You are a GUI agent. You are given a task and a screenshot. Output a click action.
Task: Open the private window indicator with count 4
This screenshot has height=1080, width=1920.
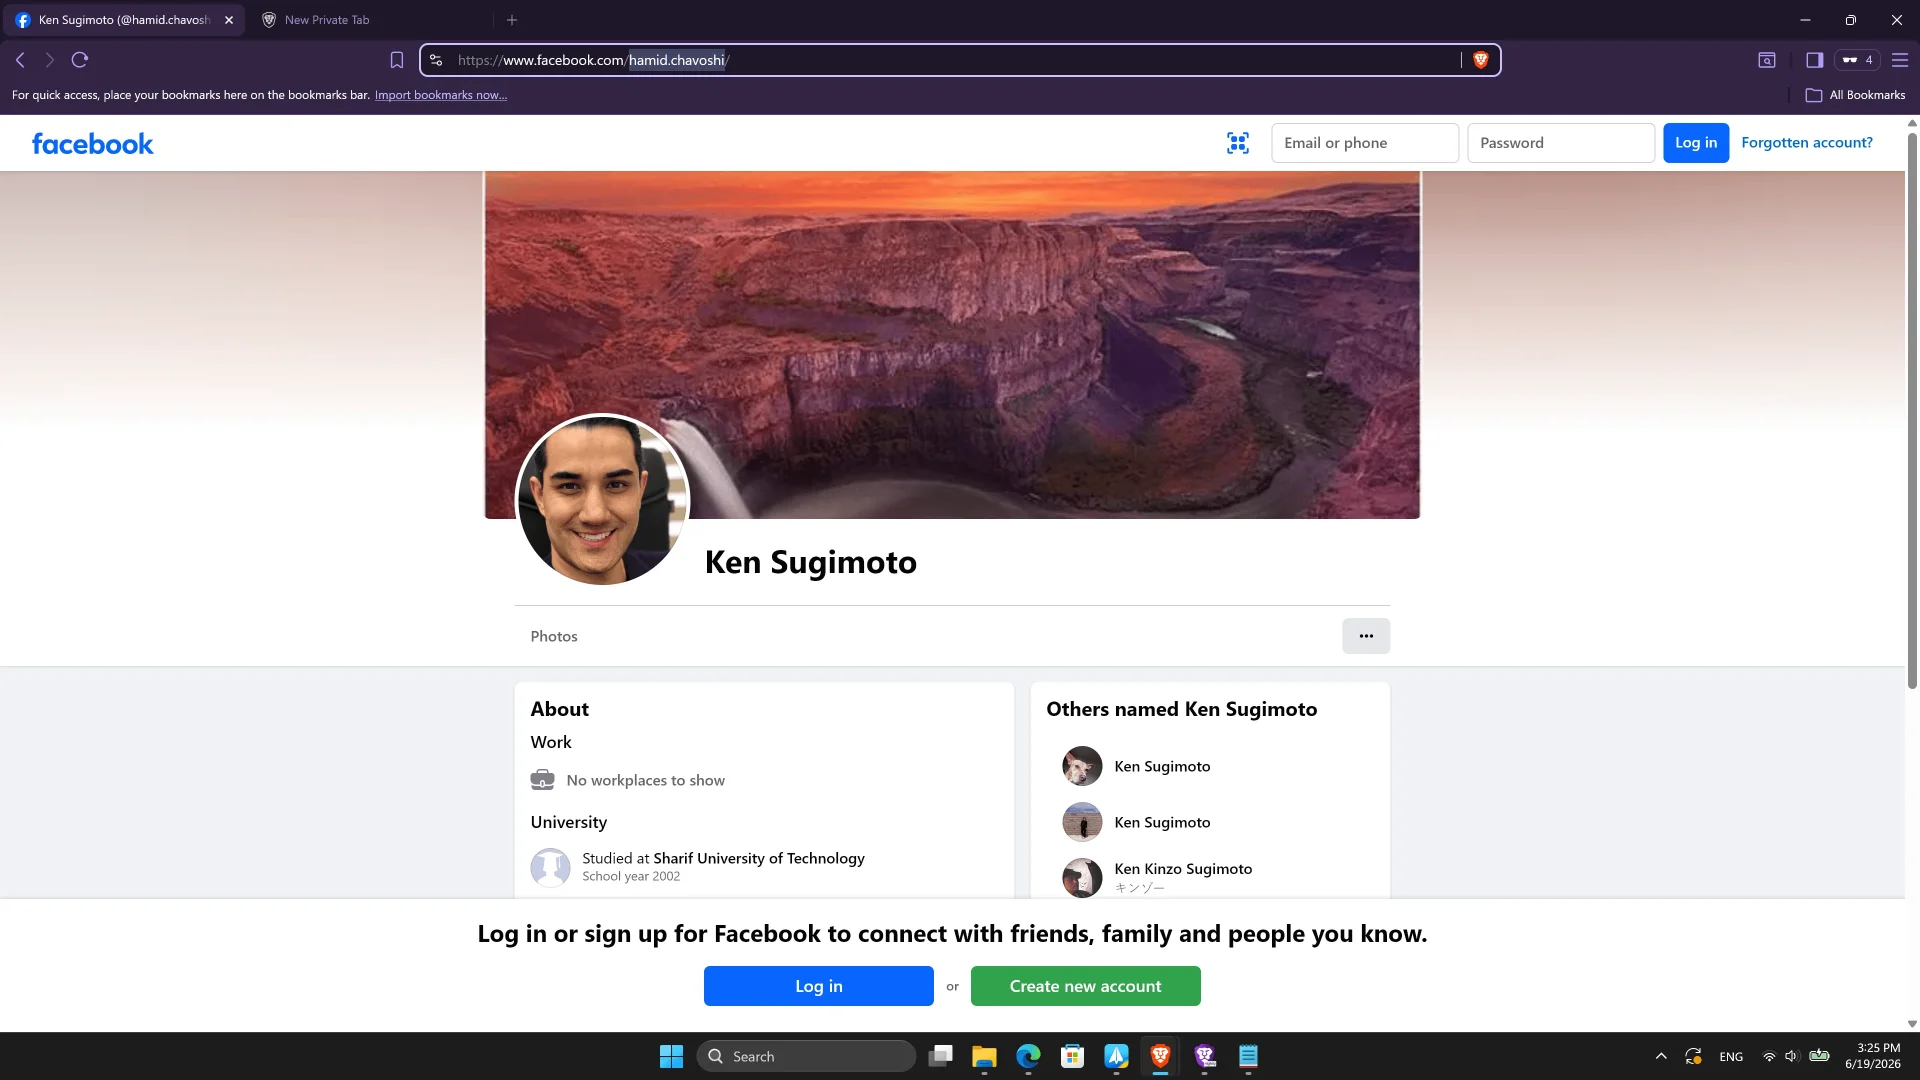(x=1858, y=60)
